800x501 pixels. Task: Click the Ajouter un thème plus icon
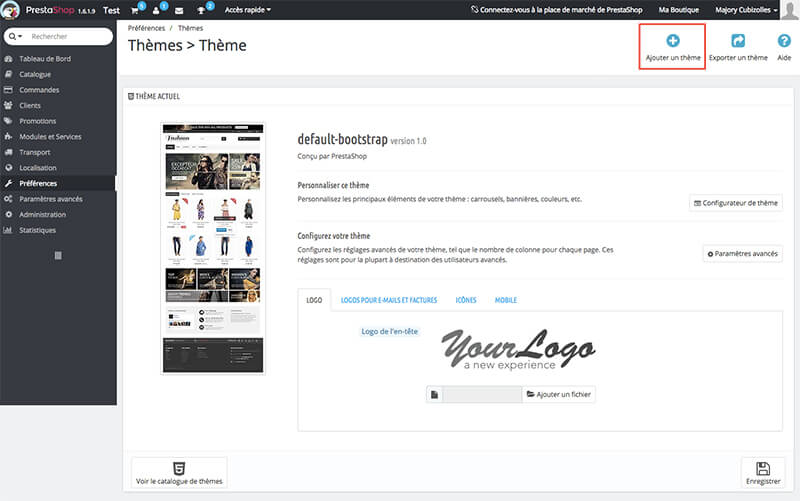(x=672, y=42)
